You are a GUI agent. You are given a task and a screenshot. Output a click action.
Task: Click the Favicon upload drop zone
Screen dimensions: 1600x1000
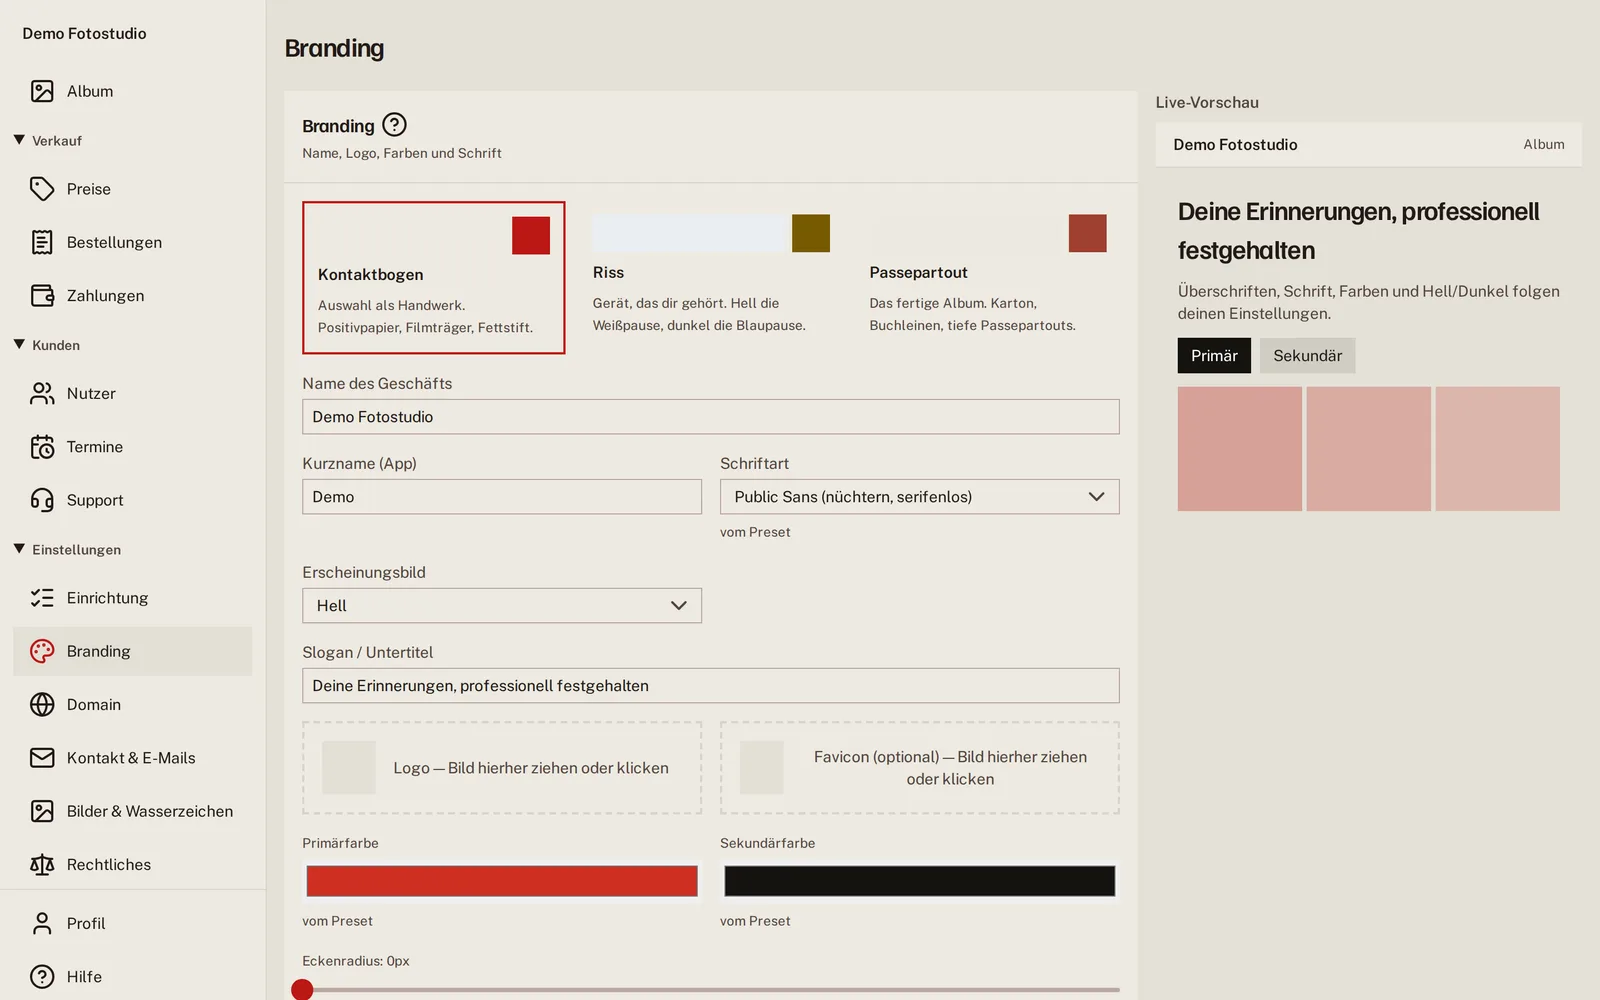coord(919,768)
